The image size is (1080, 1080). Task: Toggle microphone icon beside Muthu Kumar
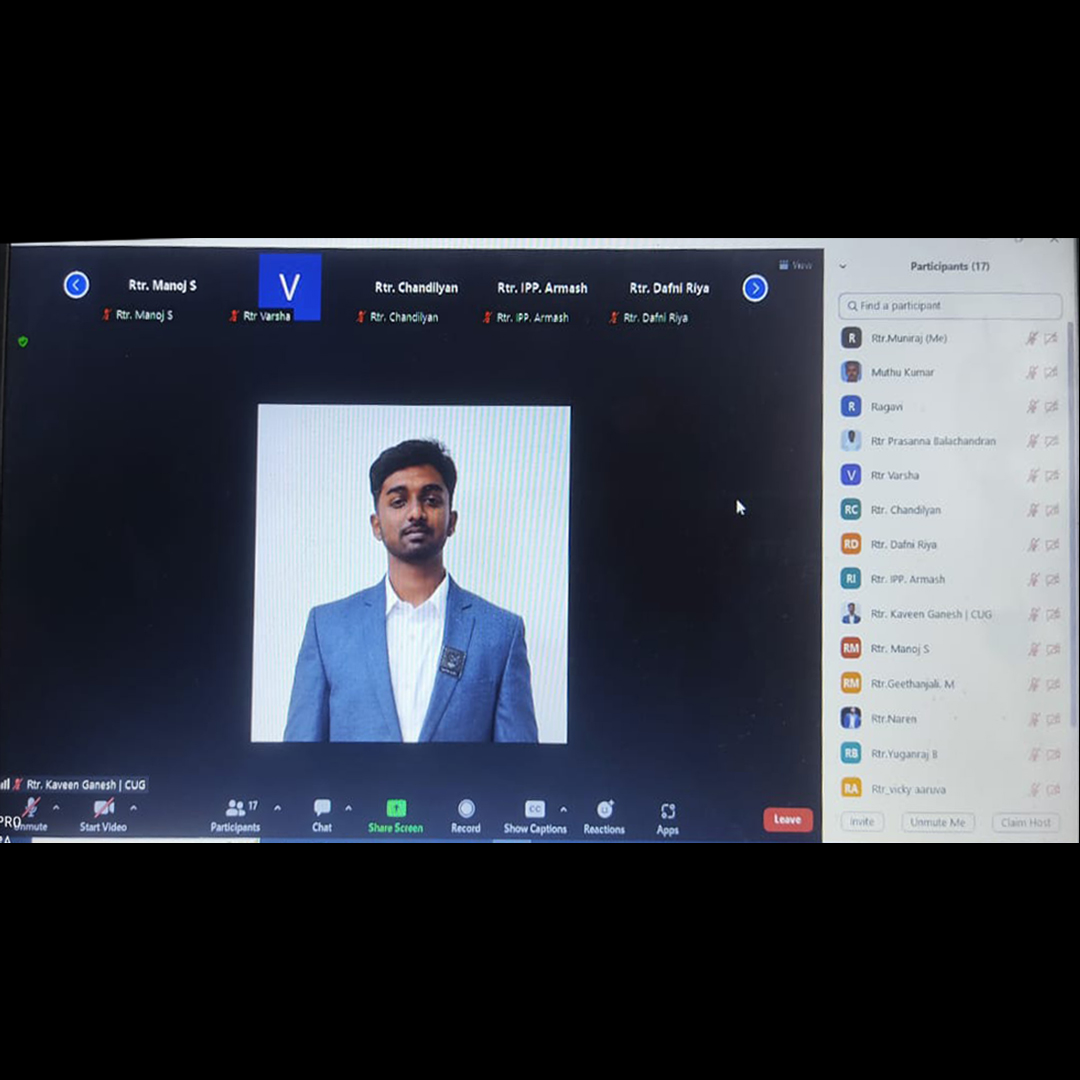1032,372
